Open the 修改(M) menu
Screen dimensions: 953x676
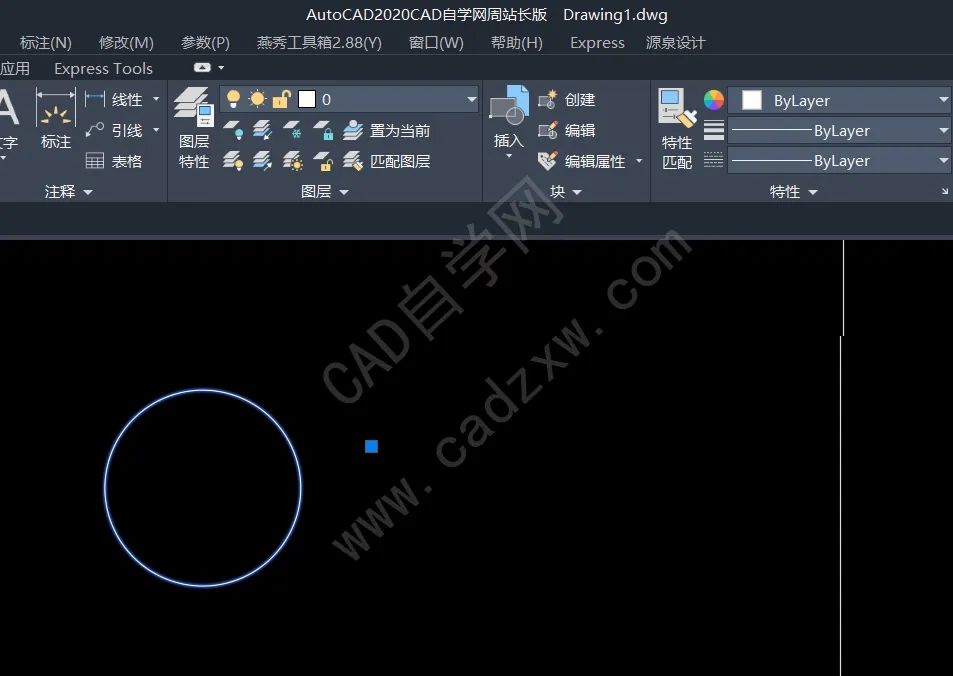pos(126,42)
